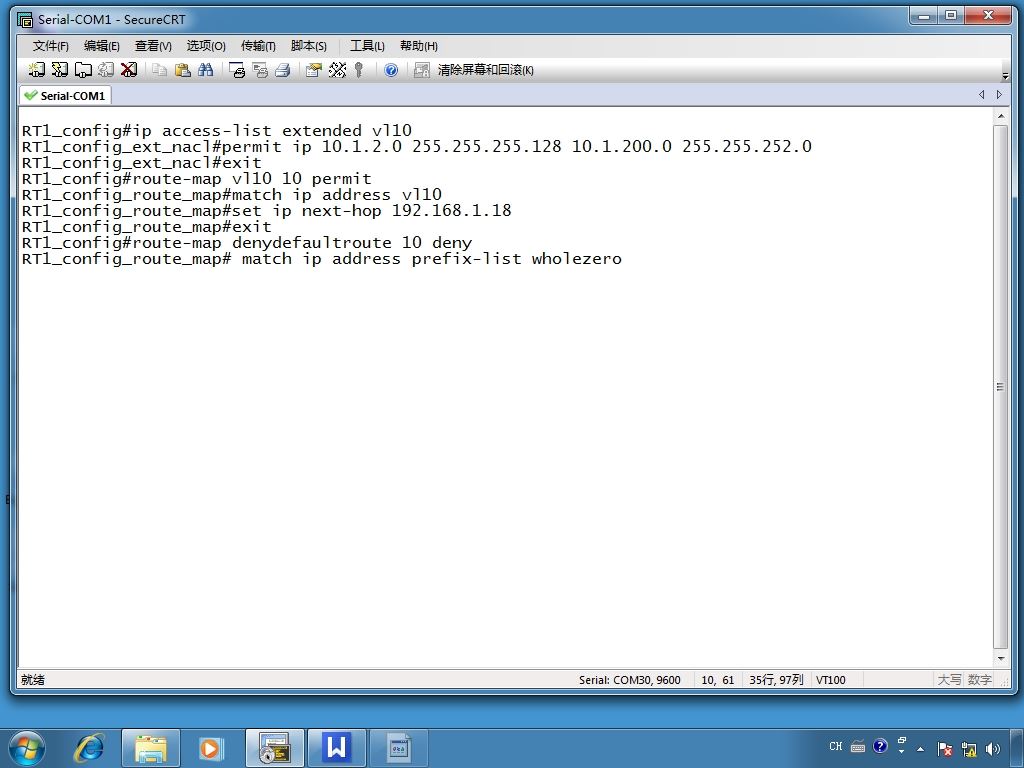Click 清除屏幕和回滚(K) toolbar button
The width and height of the screenshot is (1024, 768).
click(x=485, y=70)
